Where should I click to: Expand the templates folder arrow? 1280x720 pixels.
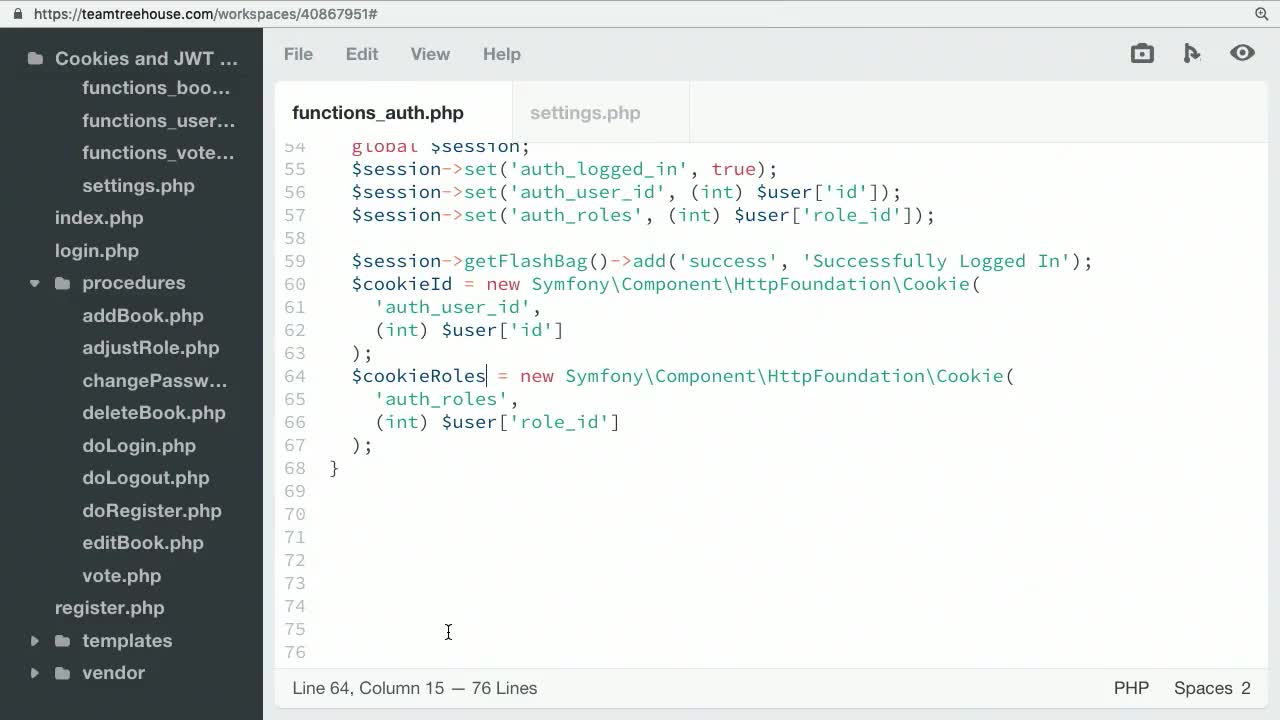point(35,641)
